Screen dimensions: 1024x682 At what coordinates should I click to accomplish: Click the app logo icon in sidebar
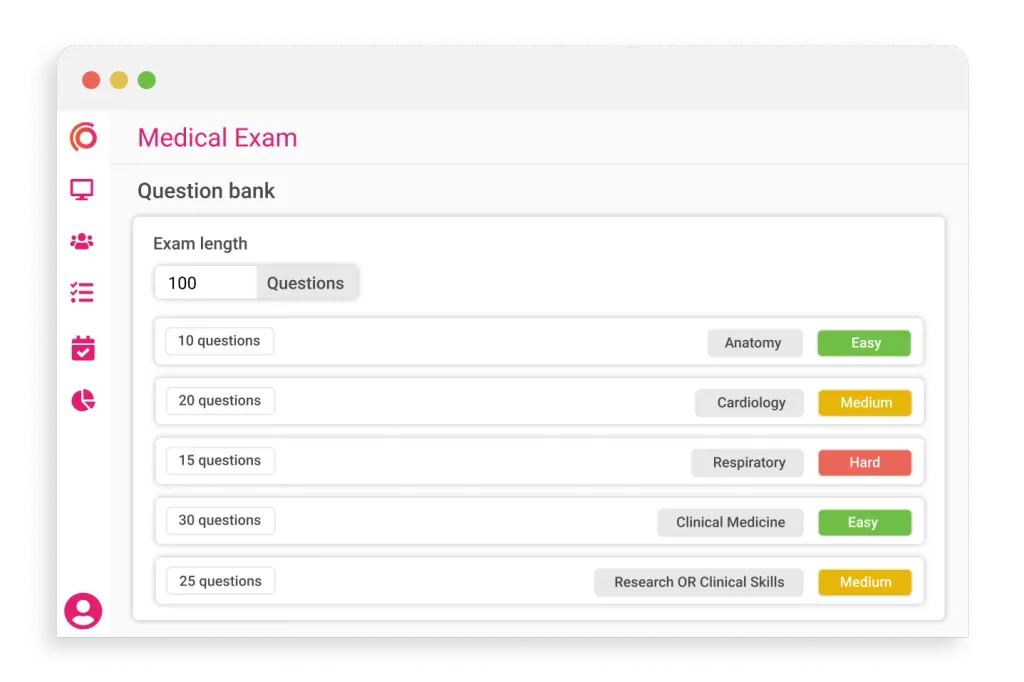click(83, 136)
